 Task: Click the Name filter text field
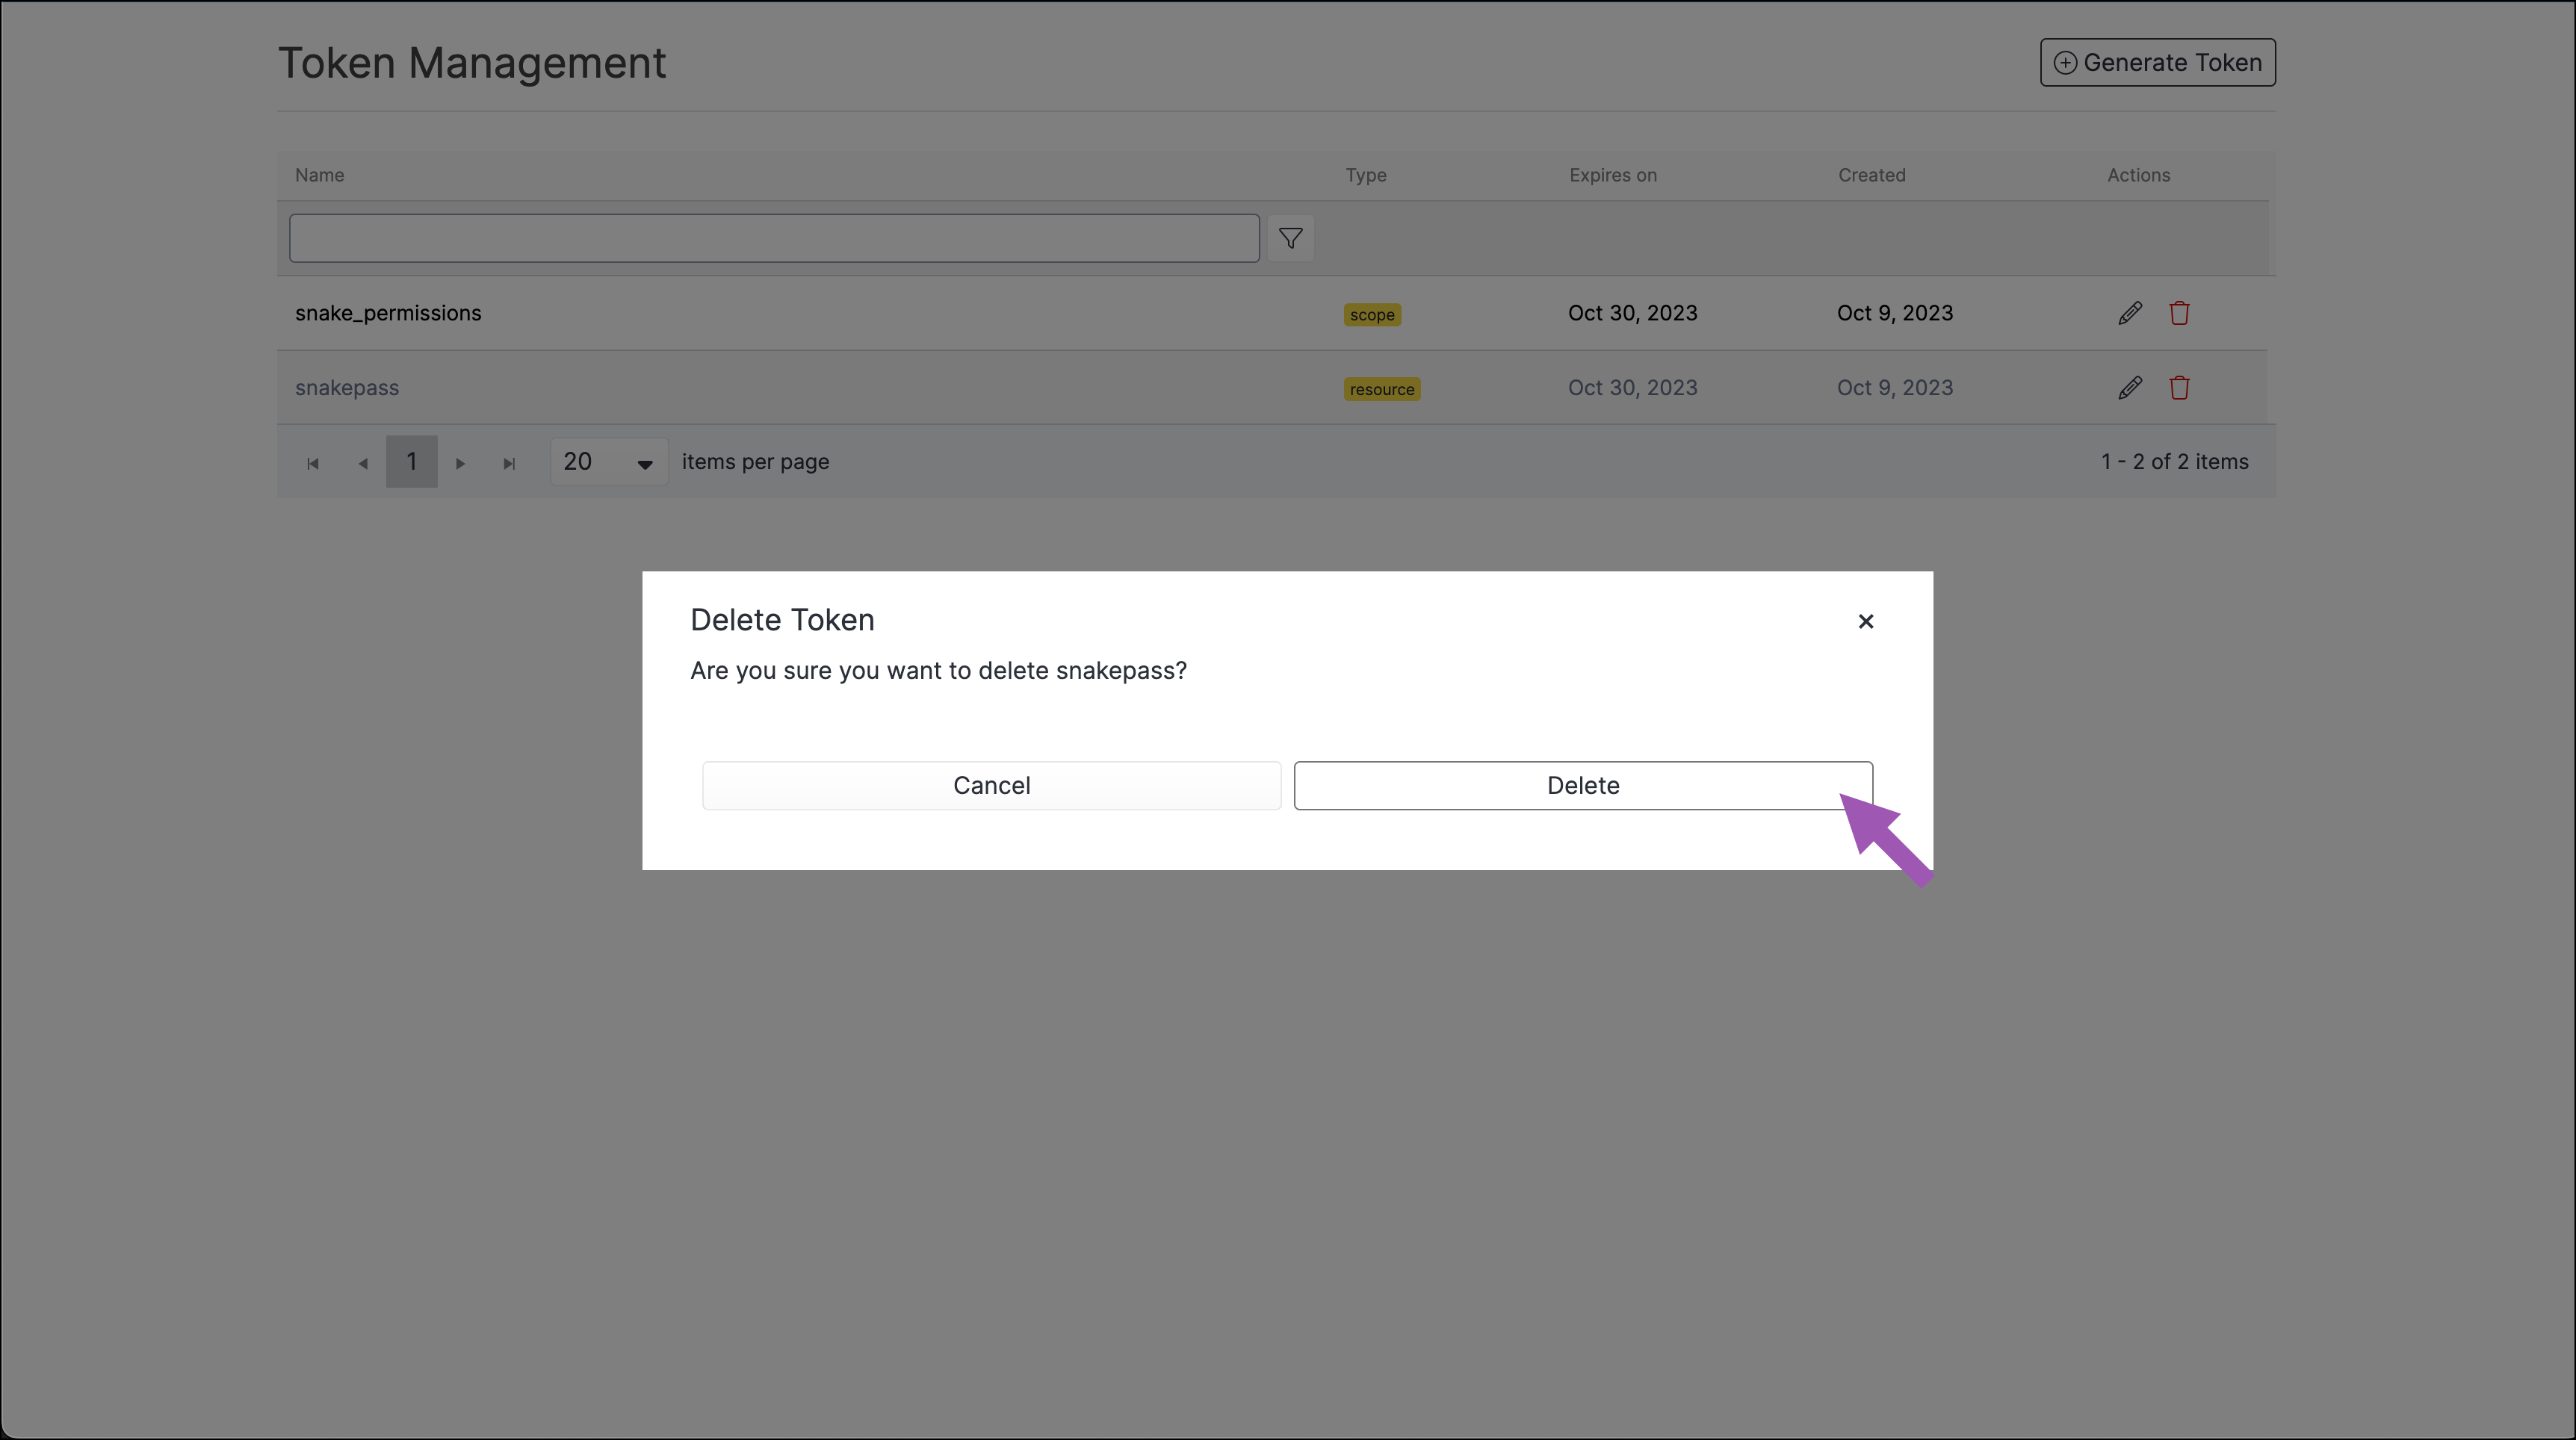[773, 238]
